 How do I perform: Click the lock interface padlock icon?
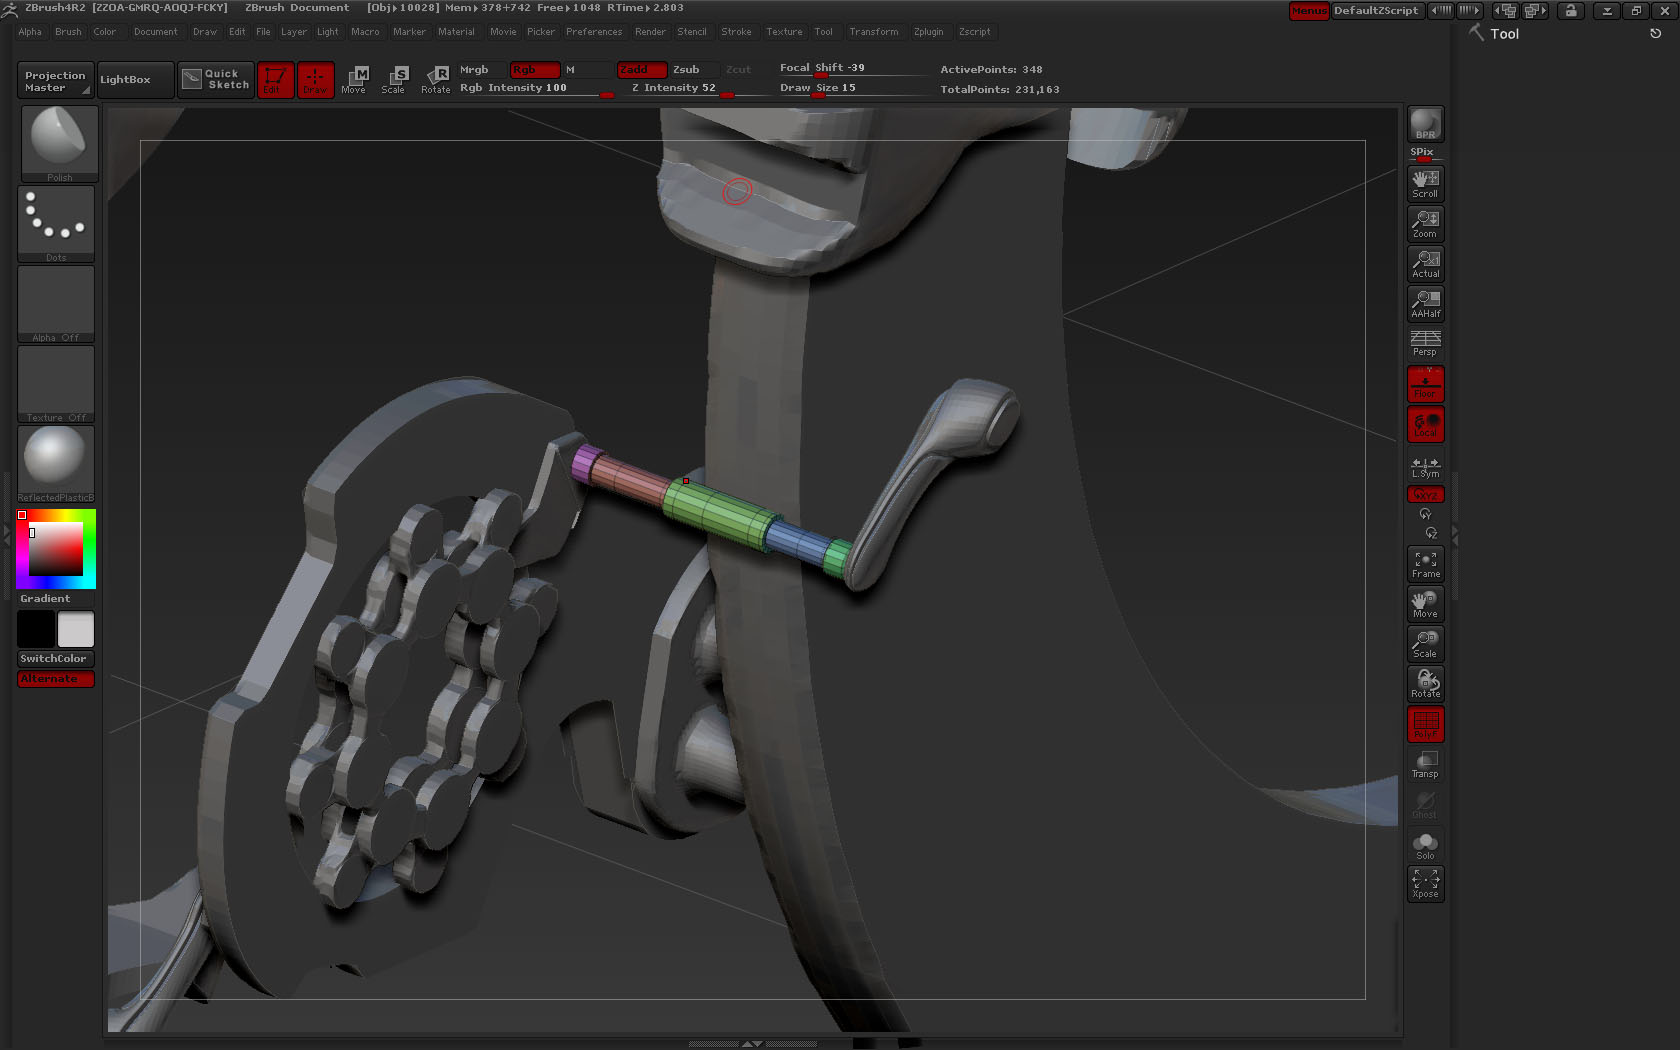click(1571, 10)
